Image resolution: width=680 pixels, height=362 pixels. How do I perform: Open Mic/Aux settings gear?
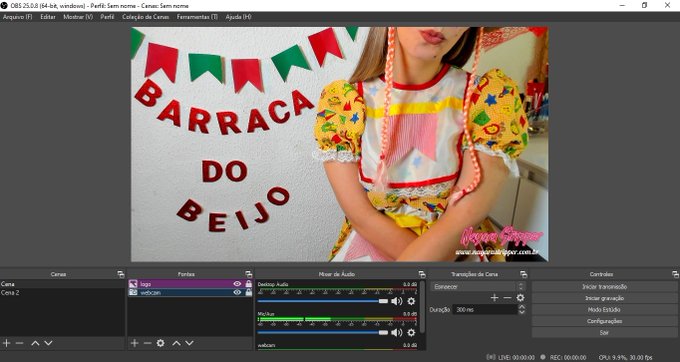pos(411,333)
